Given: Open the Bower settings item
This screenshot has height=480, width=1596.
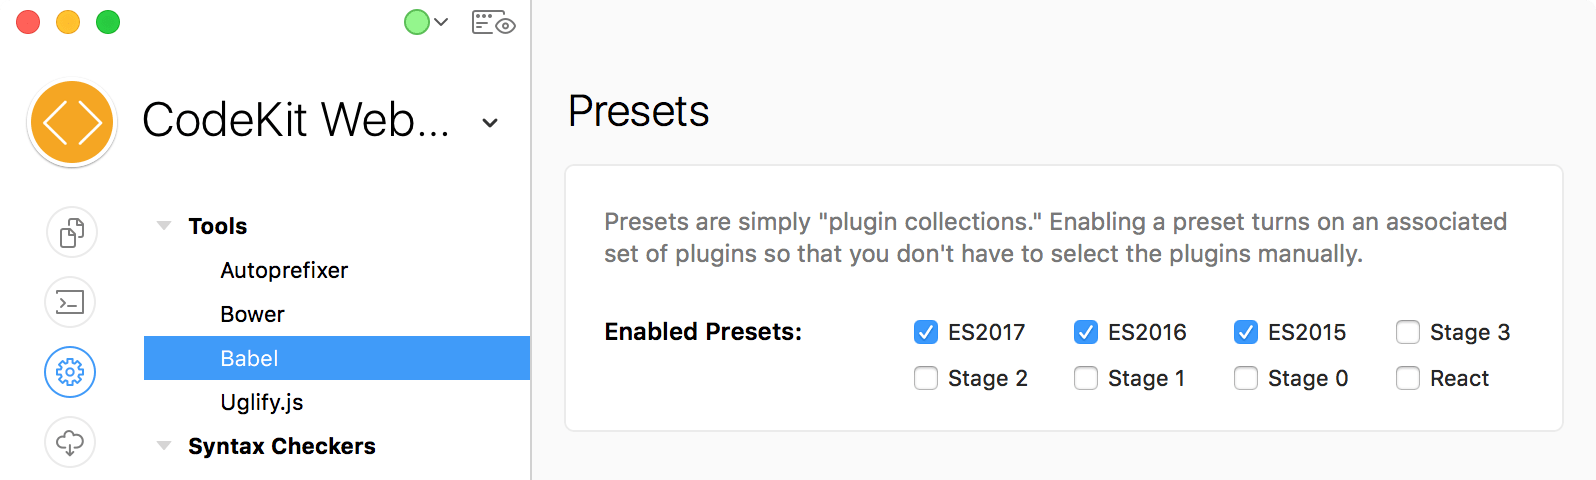Looking at the screenshot, I should (252, 314).
